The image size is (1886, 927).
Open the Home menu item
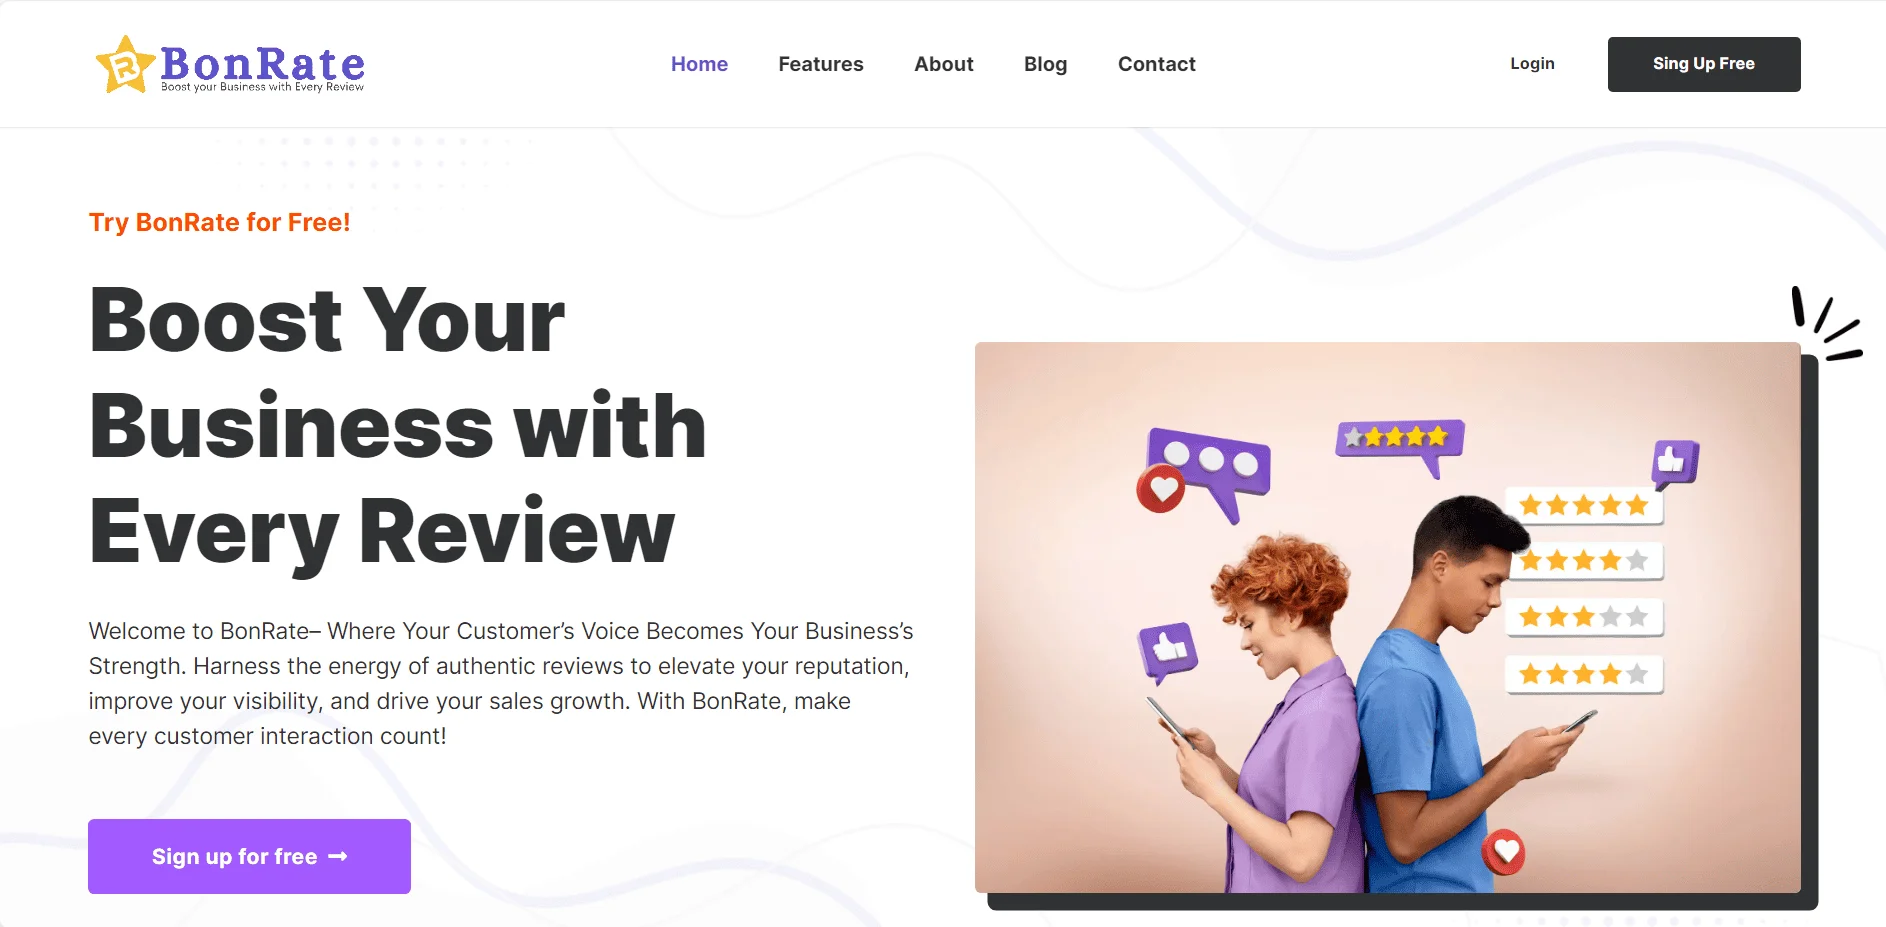coord(699,64)
